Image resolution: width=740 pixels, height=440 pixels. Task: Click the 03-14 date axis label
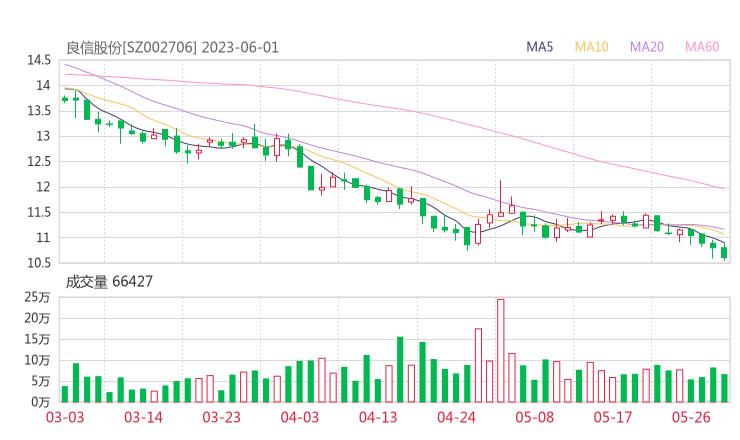click(x=143, y=417)
